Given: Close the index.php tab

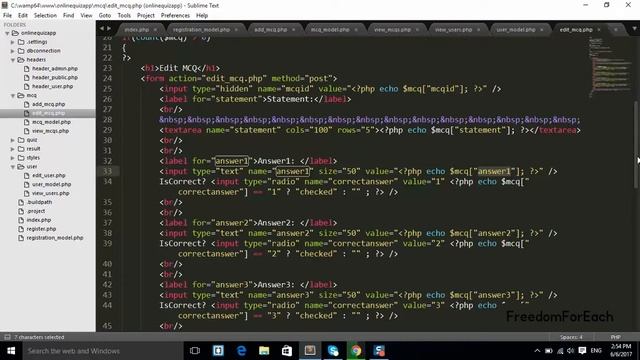Looking at the screenshot, I should tap(155, 30).
